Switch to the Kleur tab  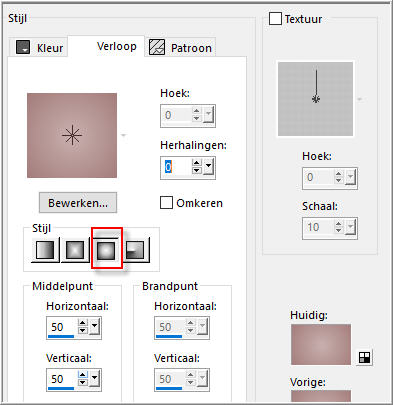pyautogui.click(x=38, y=48)
